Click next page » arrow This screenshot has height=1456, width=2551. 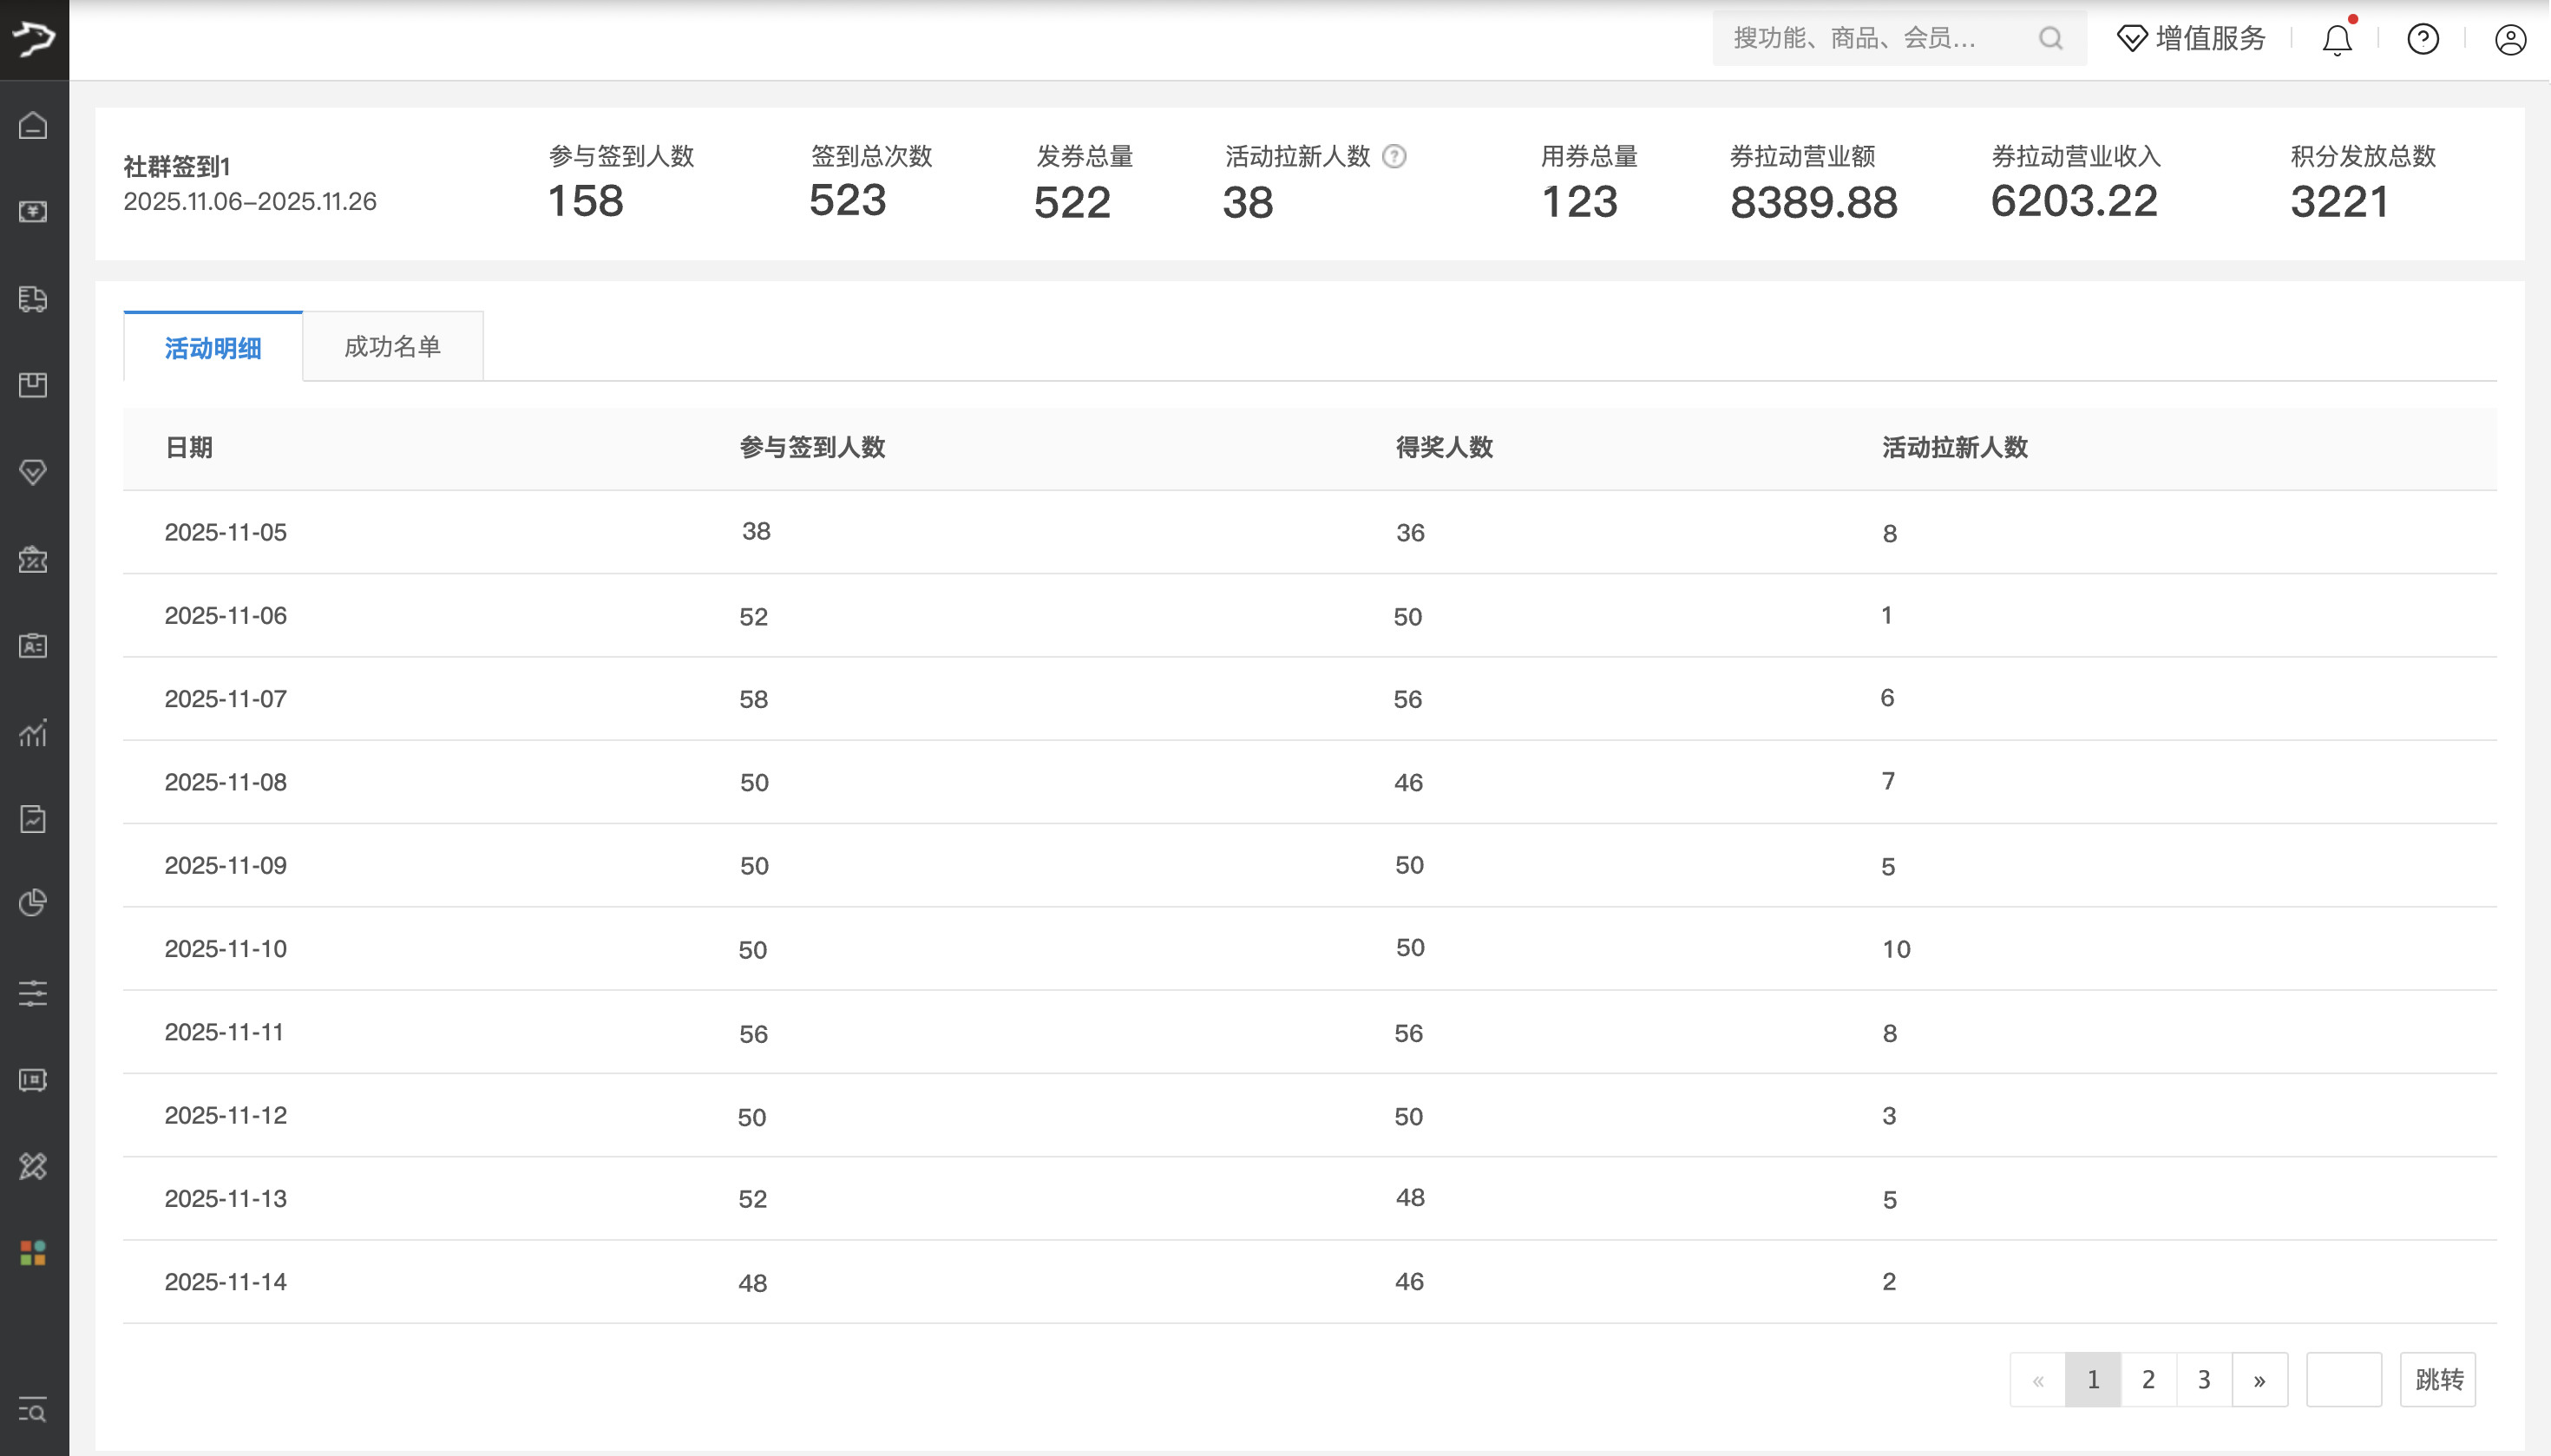click(2259, 1380)
